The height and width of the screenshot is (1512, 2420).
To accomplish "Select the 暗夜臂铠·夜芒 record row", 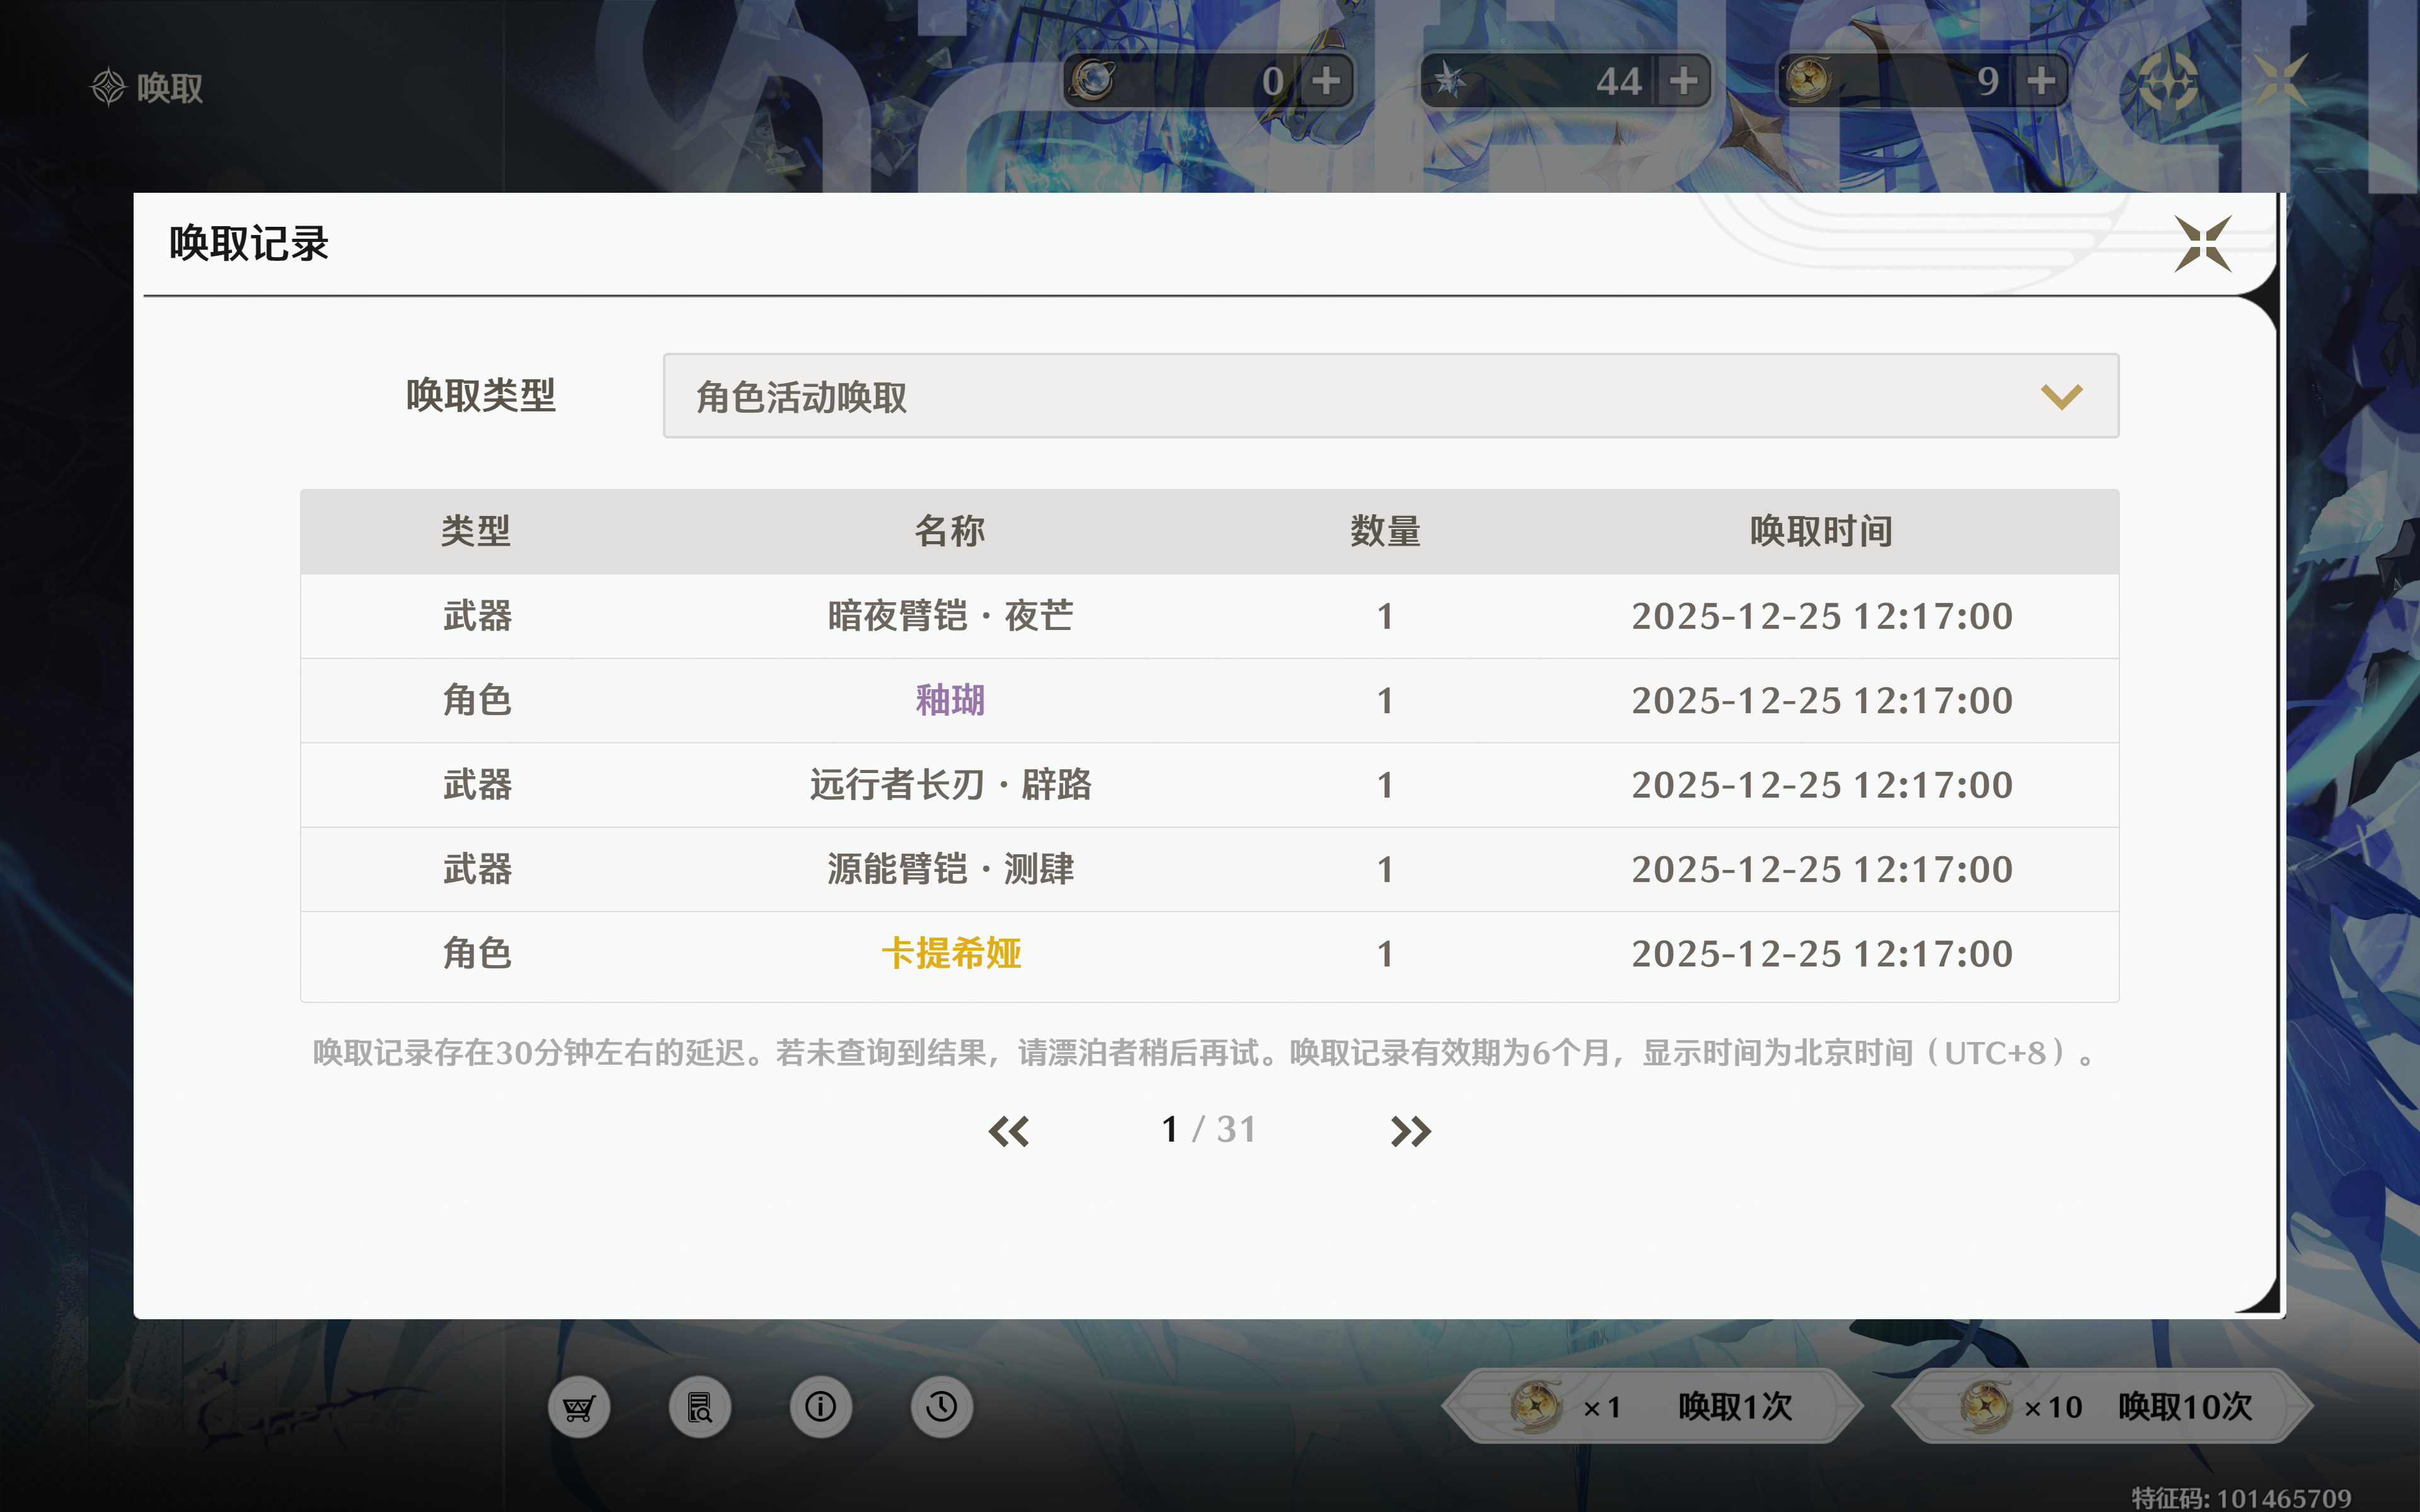I will (950, 616).
